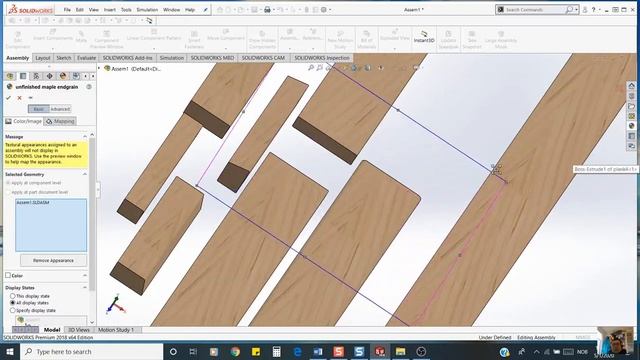This screenshot has height=360, width=640.
Task: Open SOLIDWORKS Resources in the task pane
Action: [x=631, y=86]
